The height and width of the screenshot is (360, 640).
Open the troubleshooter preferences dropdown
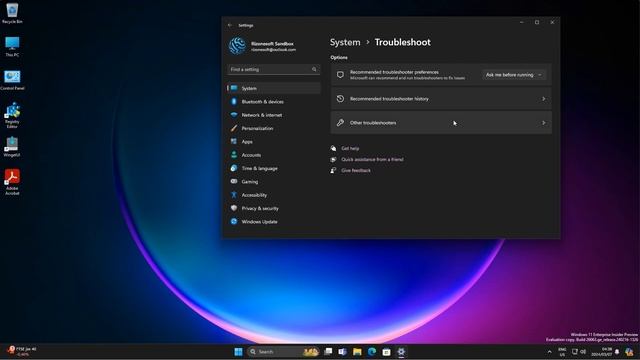[513, 75]
